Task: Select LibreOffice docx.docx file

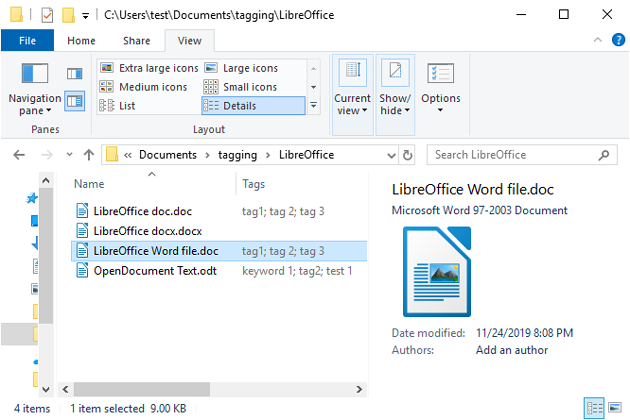Action: click(147, 231)
